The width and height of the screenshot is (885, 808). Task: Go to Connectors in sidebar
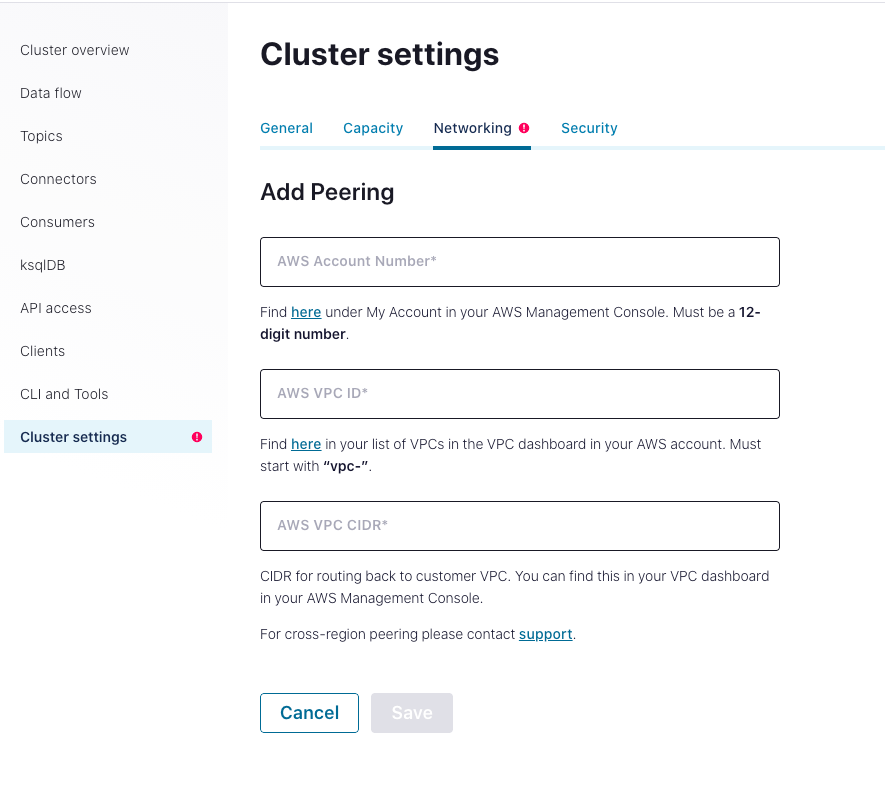58,179
